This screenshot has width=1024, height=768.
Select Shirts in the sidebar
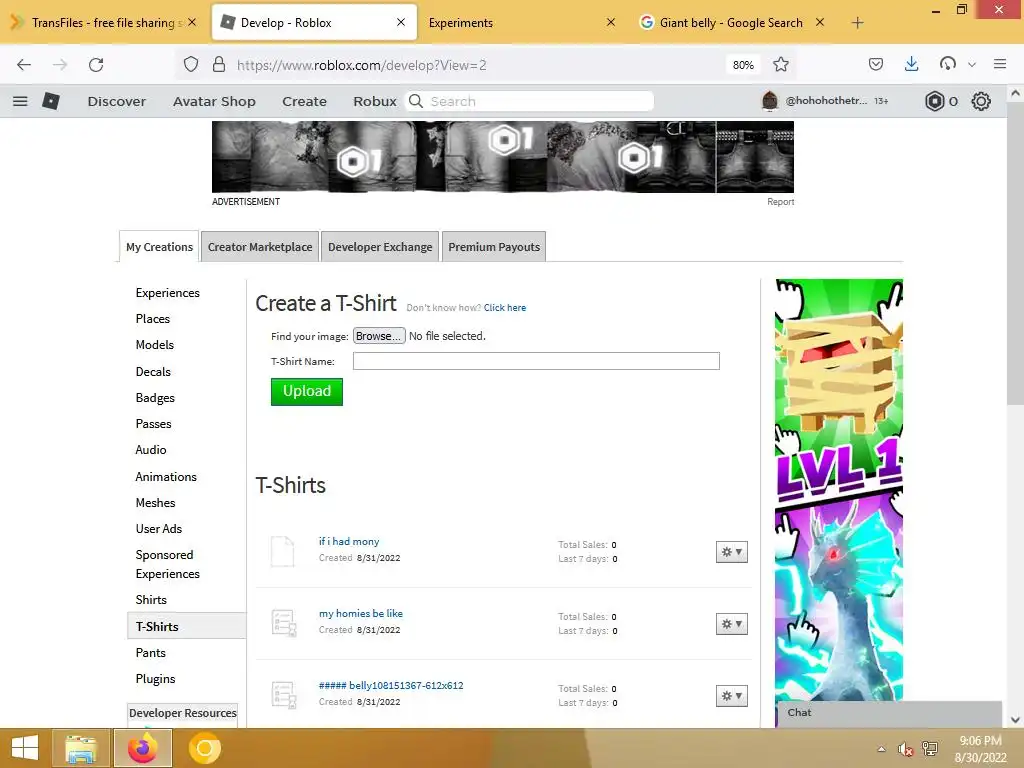coord(151,600)
